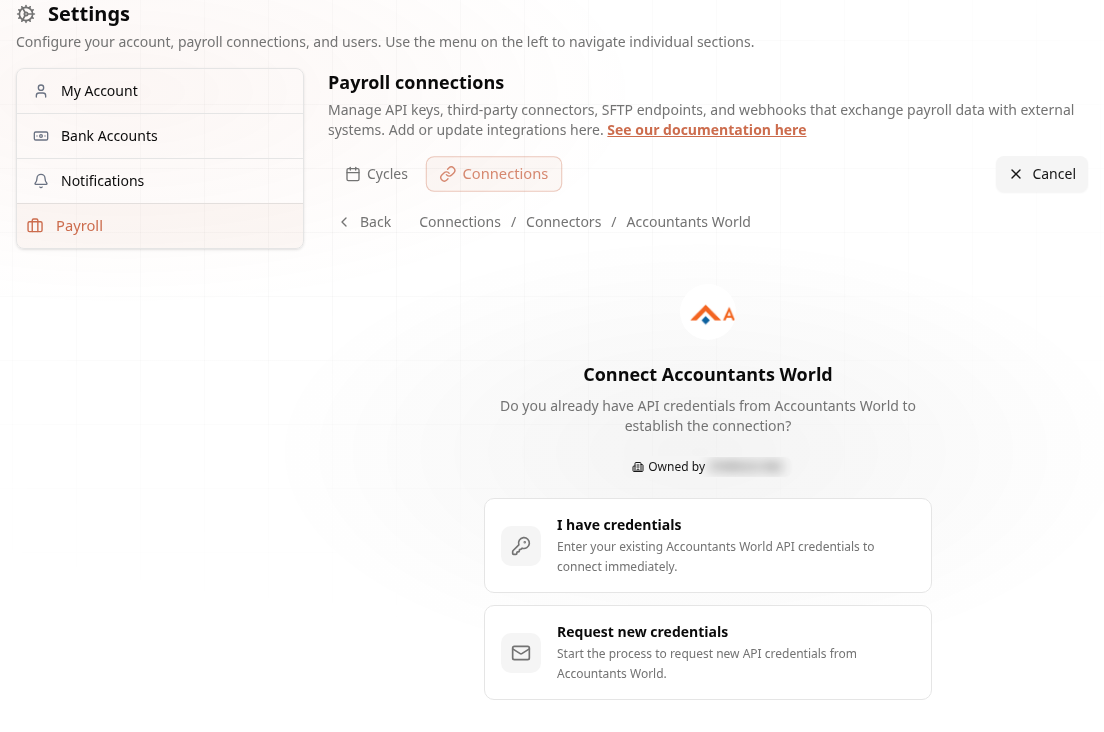The image size is (1104, 732).
Task: Click the Payroll connections heading
Action: 416,83
